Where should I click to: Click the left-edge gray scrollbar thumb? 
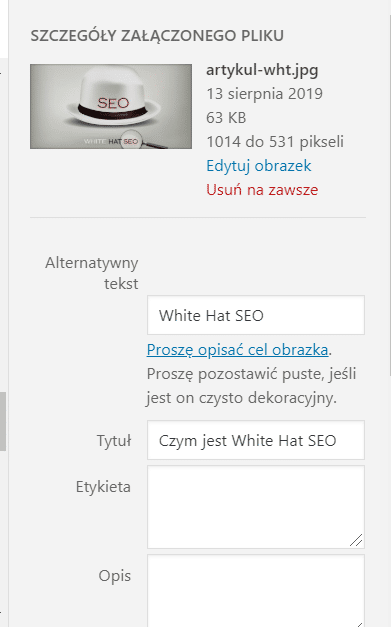[x=3, y=421]
